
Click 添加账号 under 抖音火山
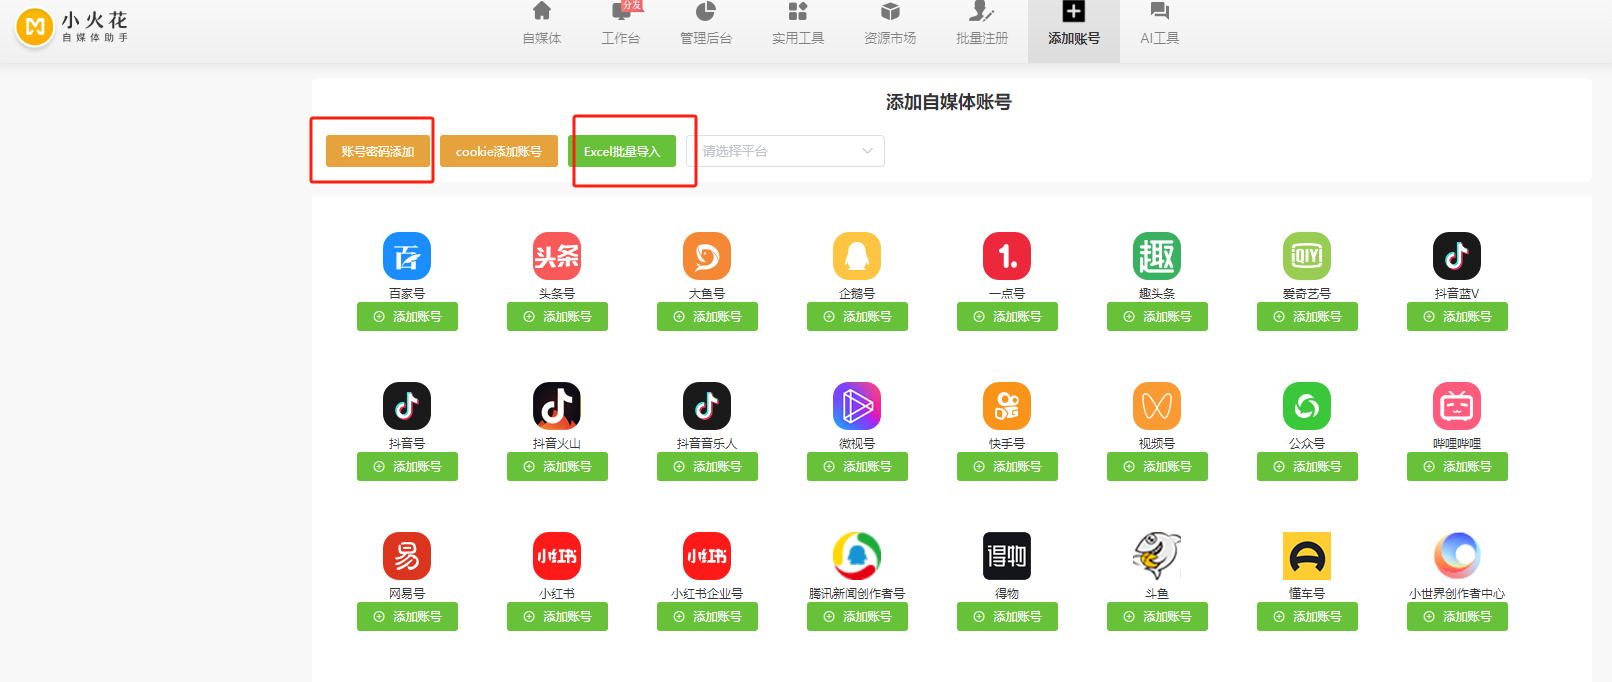557,466
